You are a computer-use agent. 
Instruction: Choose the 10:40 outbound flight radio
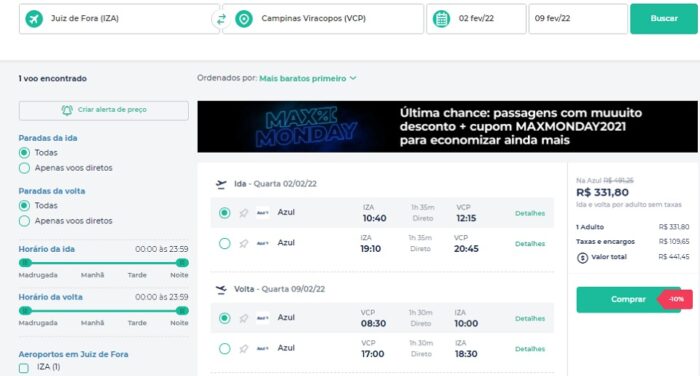coord(225,213)
